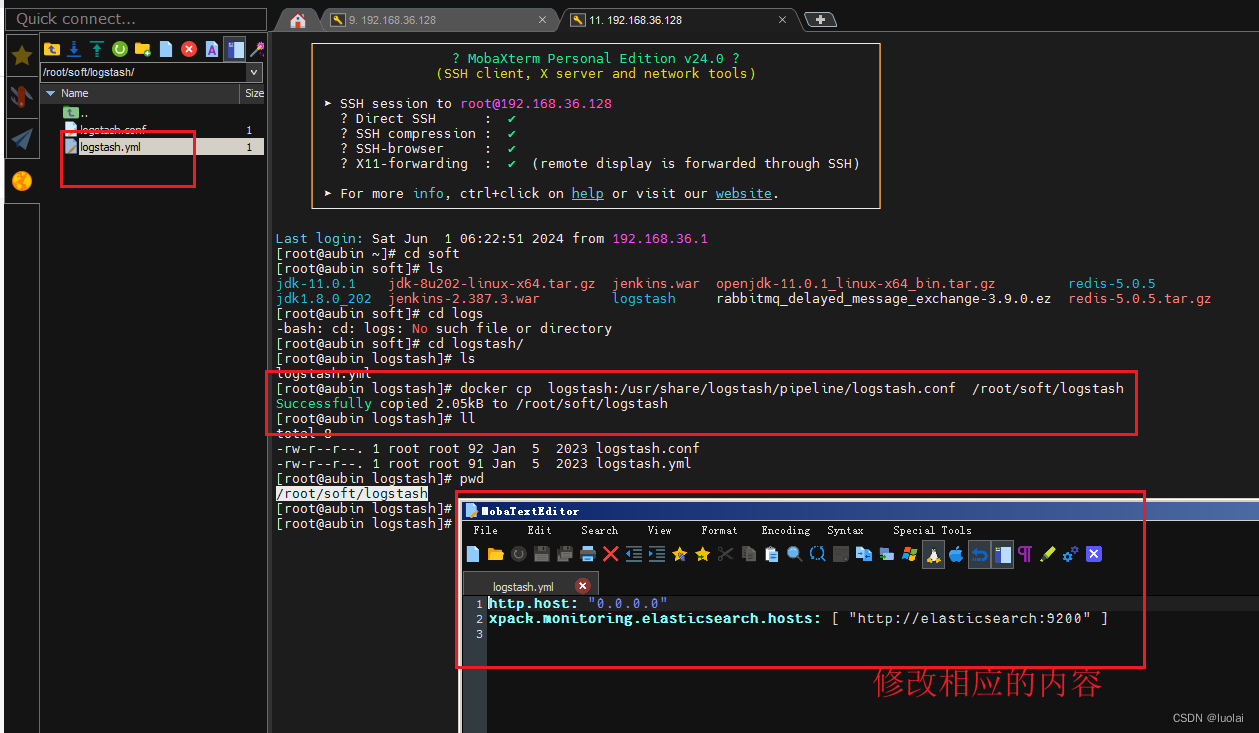Toggle follow terminal folder icon

click(x=235, y=49)
